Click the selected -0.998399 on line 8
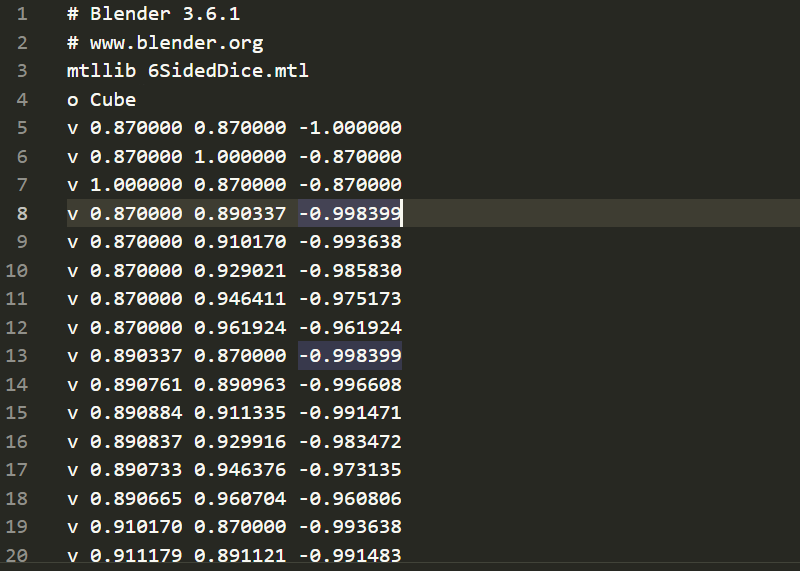 pyautogui.click(x=349, y=213)
